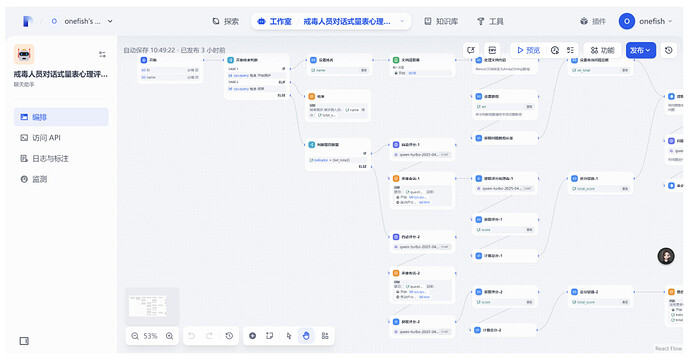The width and height of the screenshot is (690, 360).
Task: Open the 发布 publish dropdown
Action: (641, 50)
